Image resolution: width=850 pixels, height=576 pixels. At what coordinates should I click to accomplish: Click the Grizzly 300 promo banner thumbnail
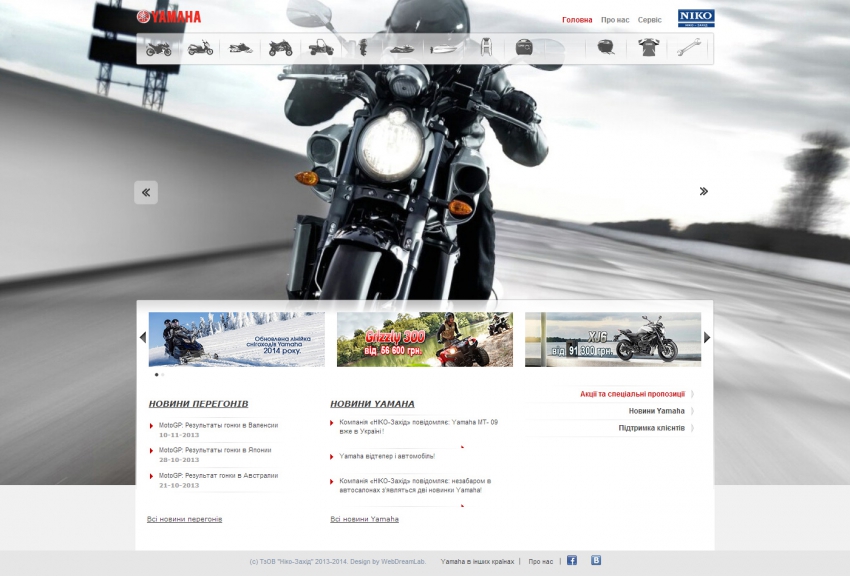424,339
